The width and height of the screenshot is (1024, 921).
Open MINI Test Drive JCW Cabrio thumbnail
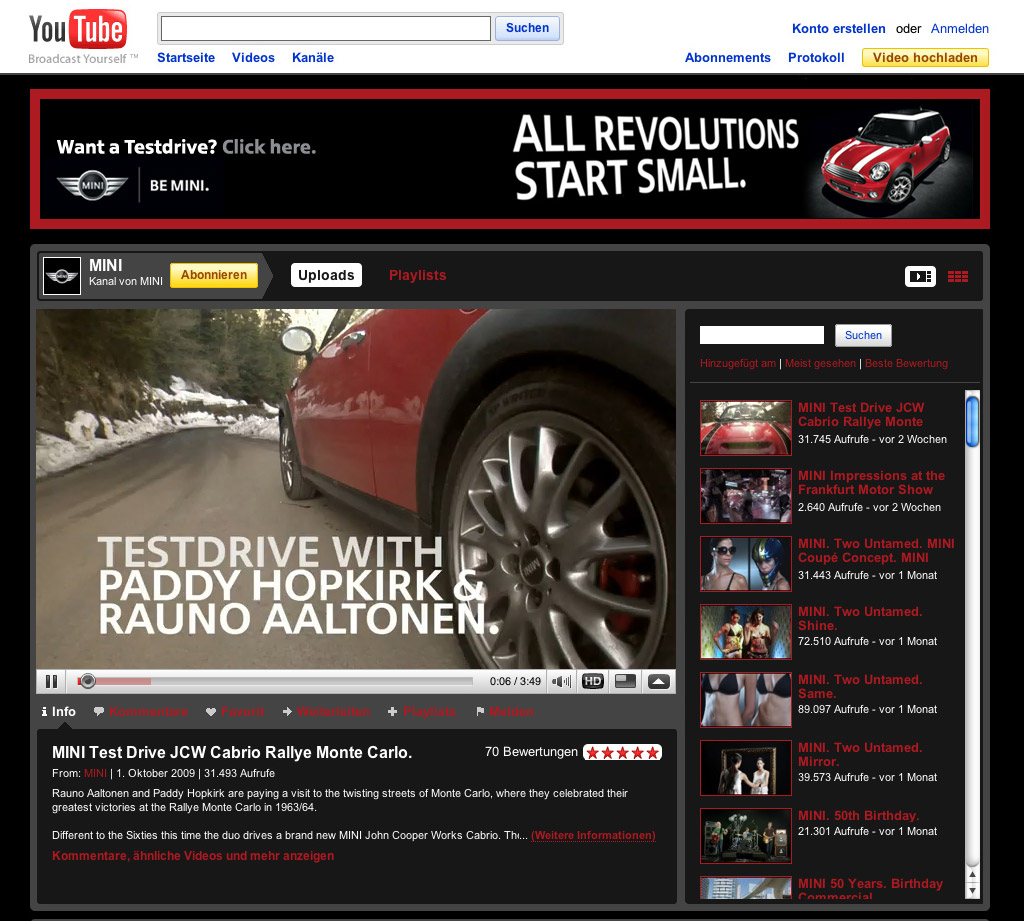[x=746, y=428]
